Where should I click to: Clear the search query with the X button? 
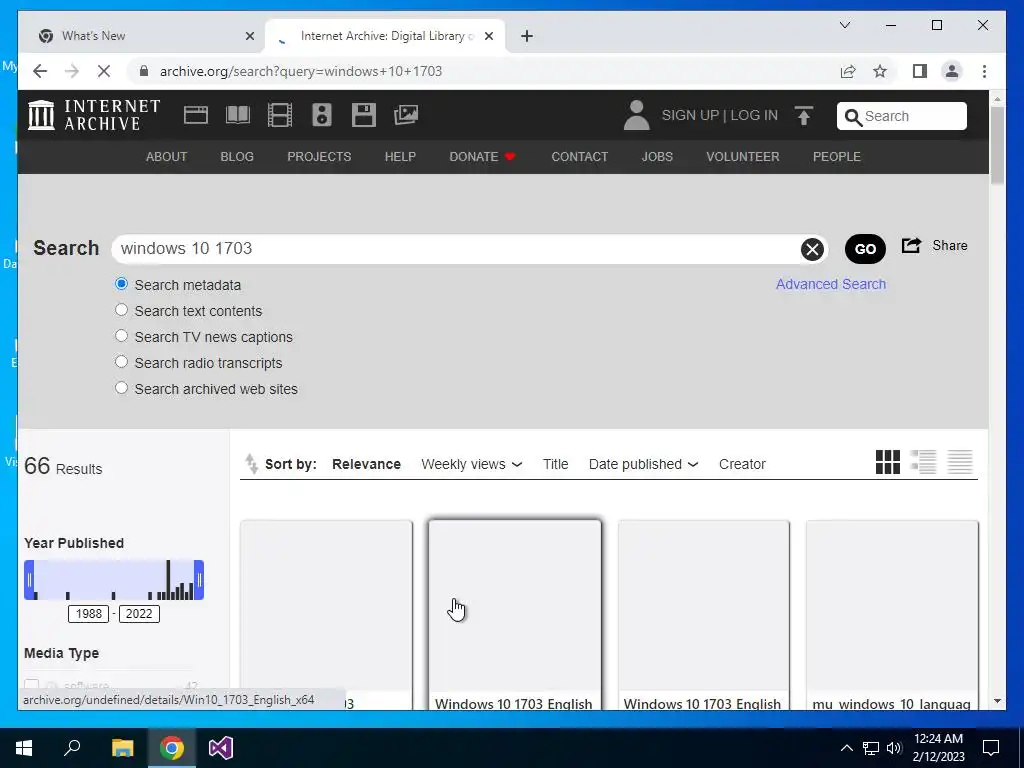tap(812, 249)
